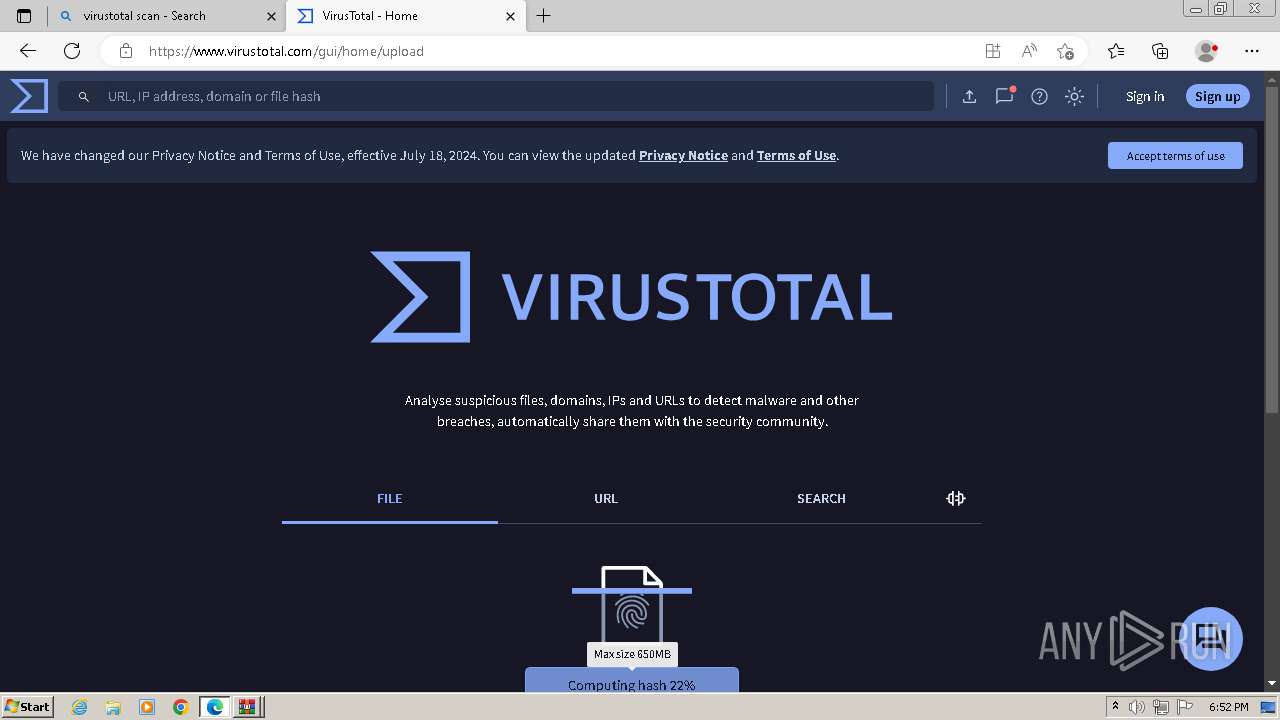Click the network tray icon

point(1161,707)
